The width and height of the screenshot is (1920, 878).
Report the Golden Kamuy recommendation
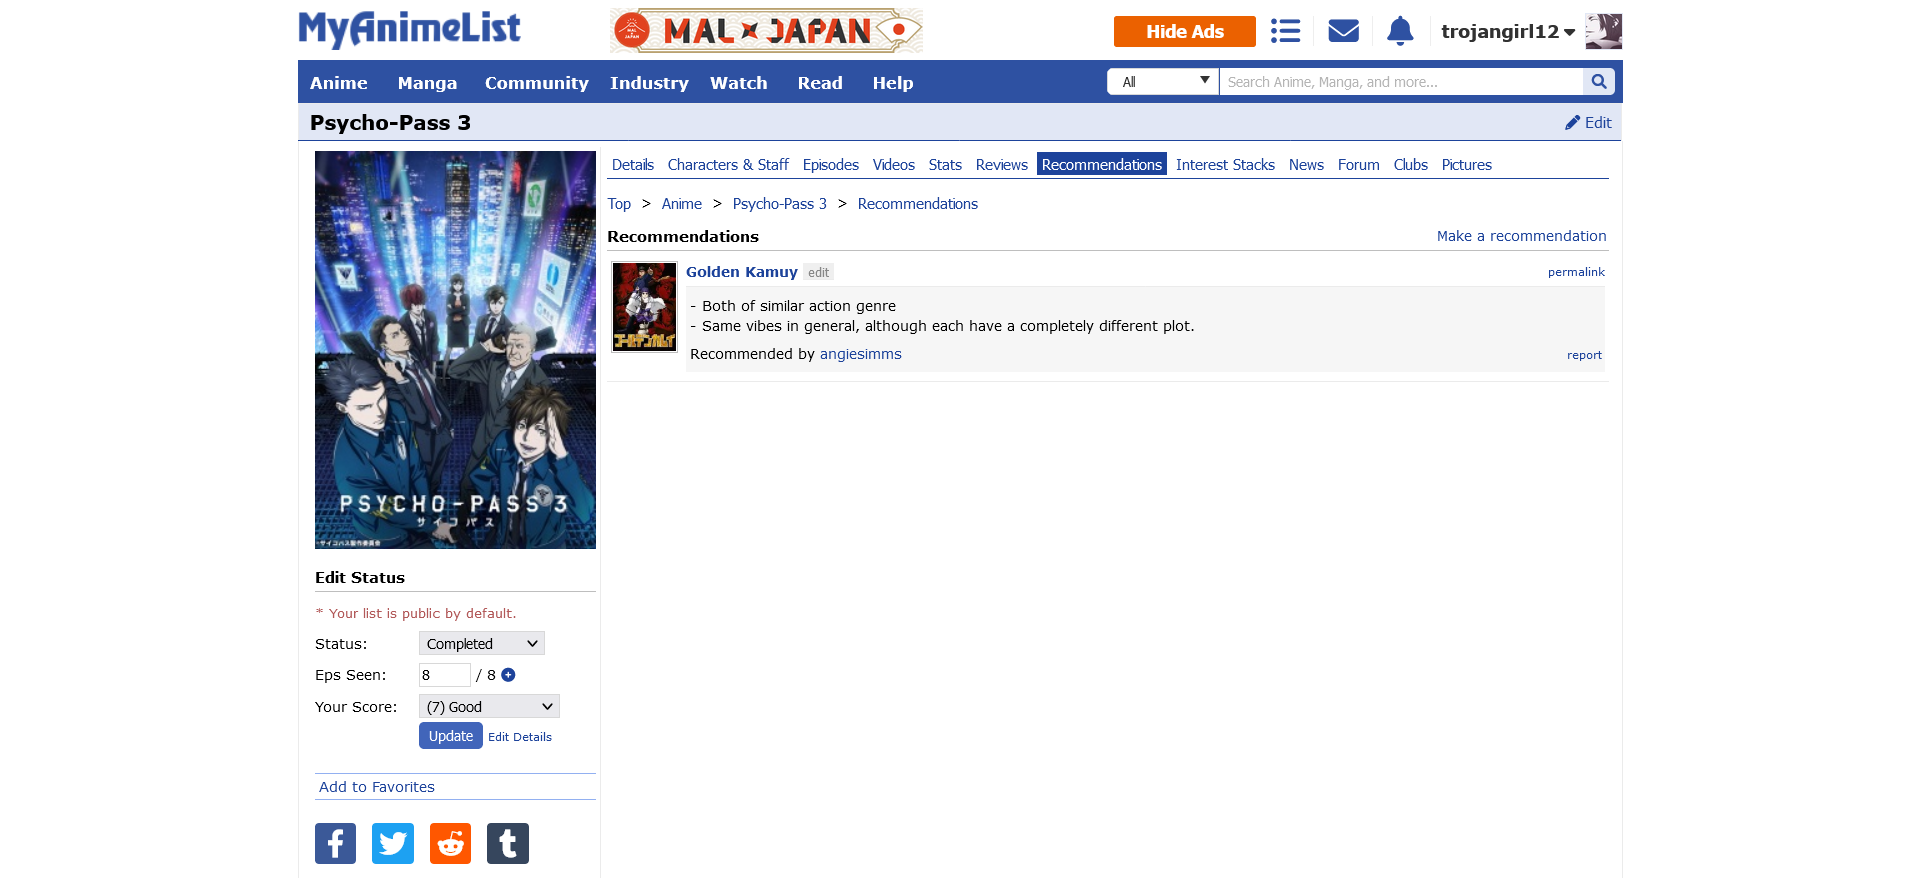[1584, 355]
